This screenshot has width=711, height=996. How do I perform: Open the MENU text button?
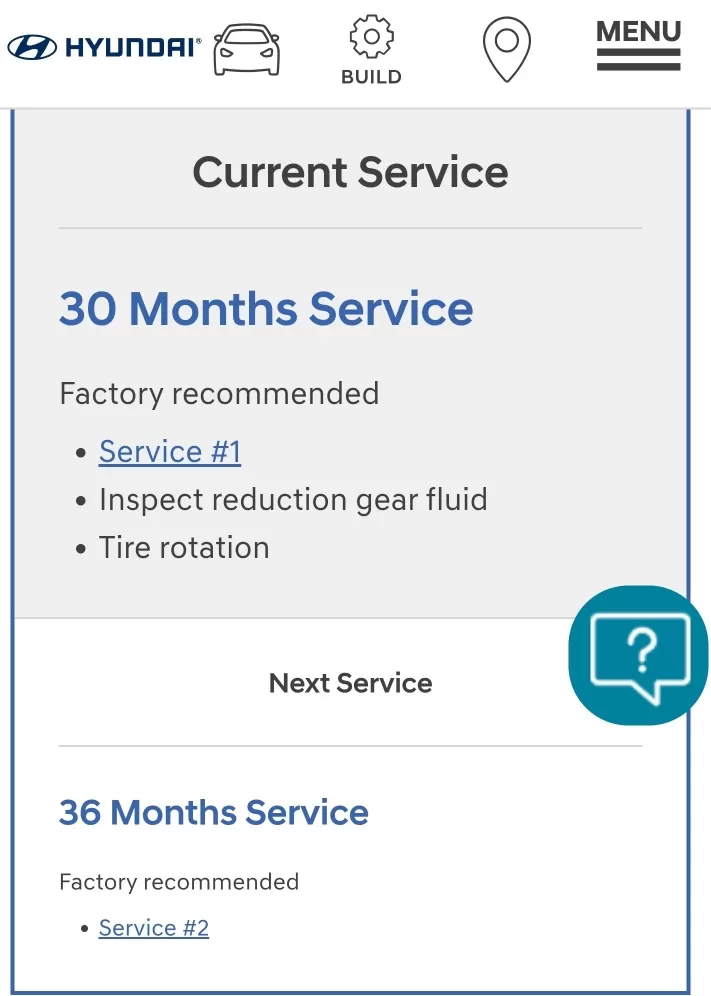(638, 31)
